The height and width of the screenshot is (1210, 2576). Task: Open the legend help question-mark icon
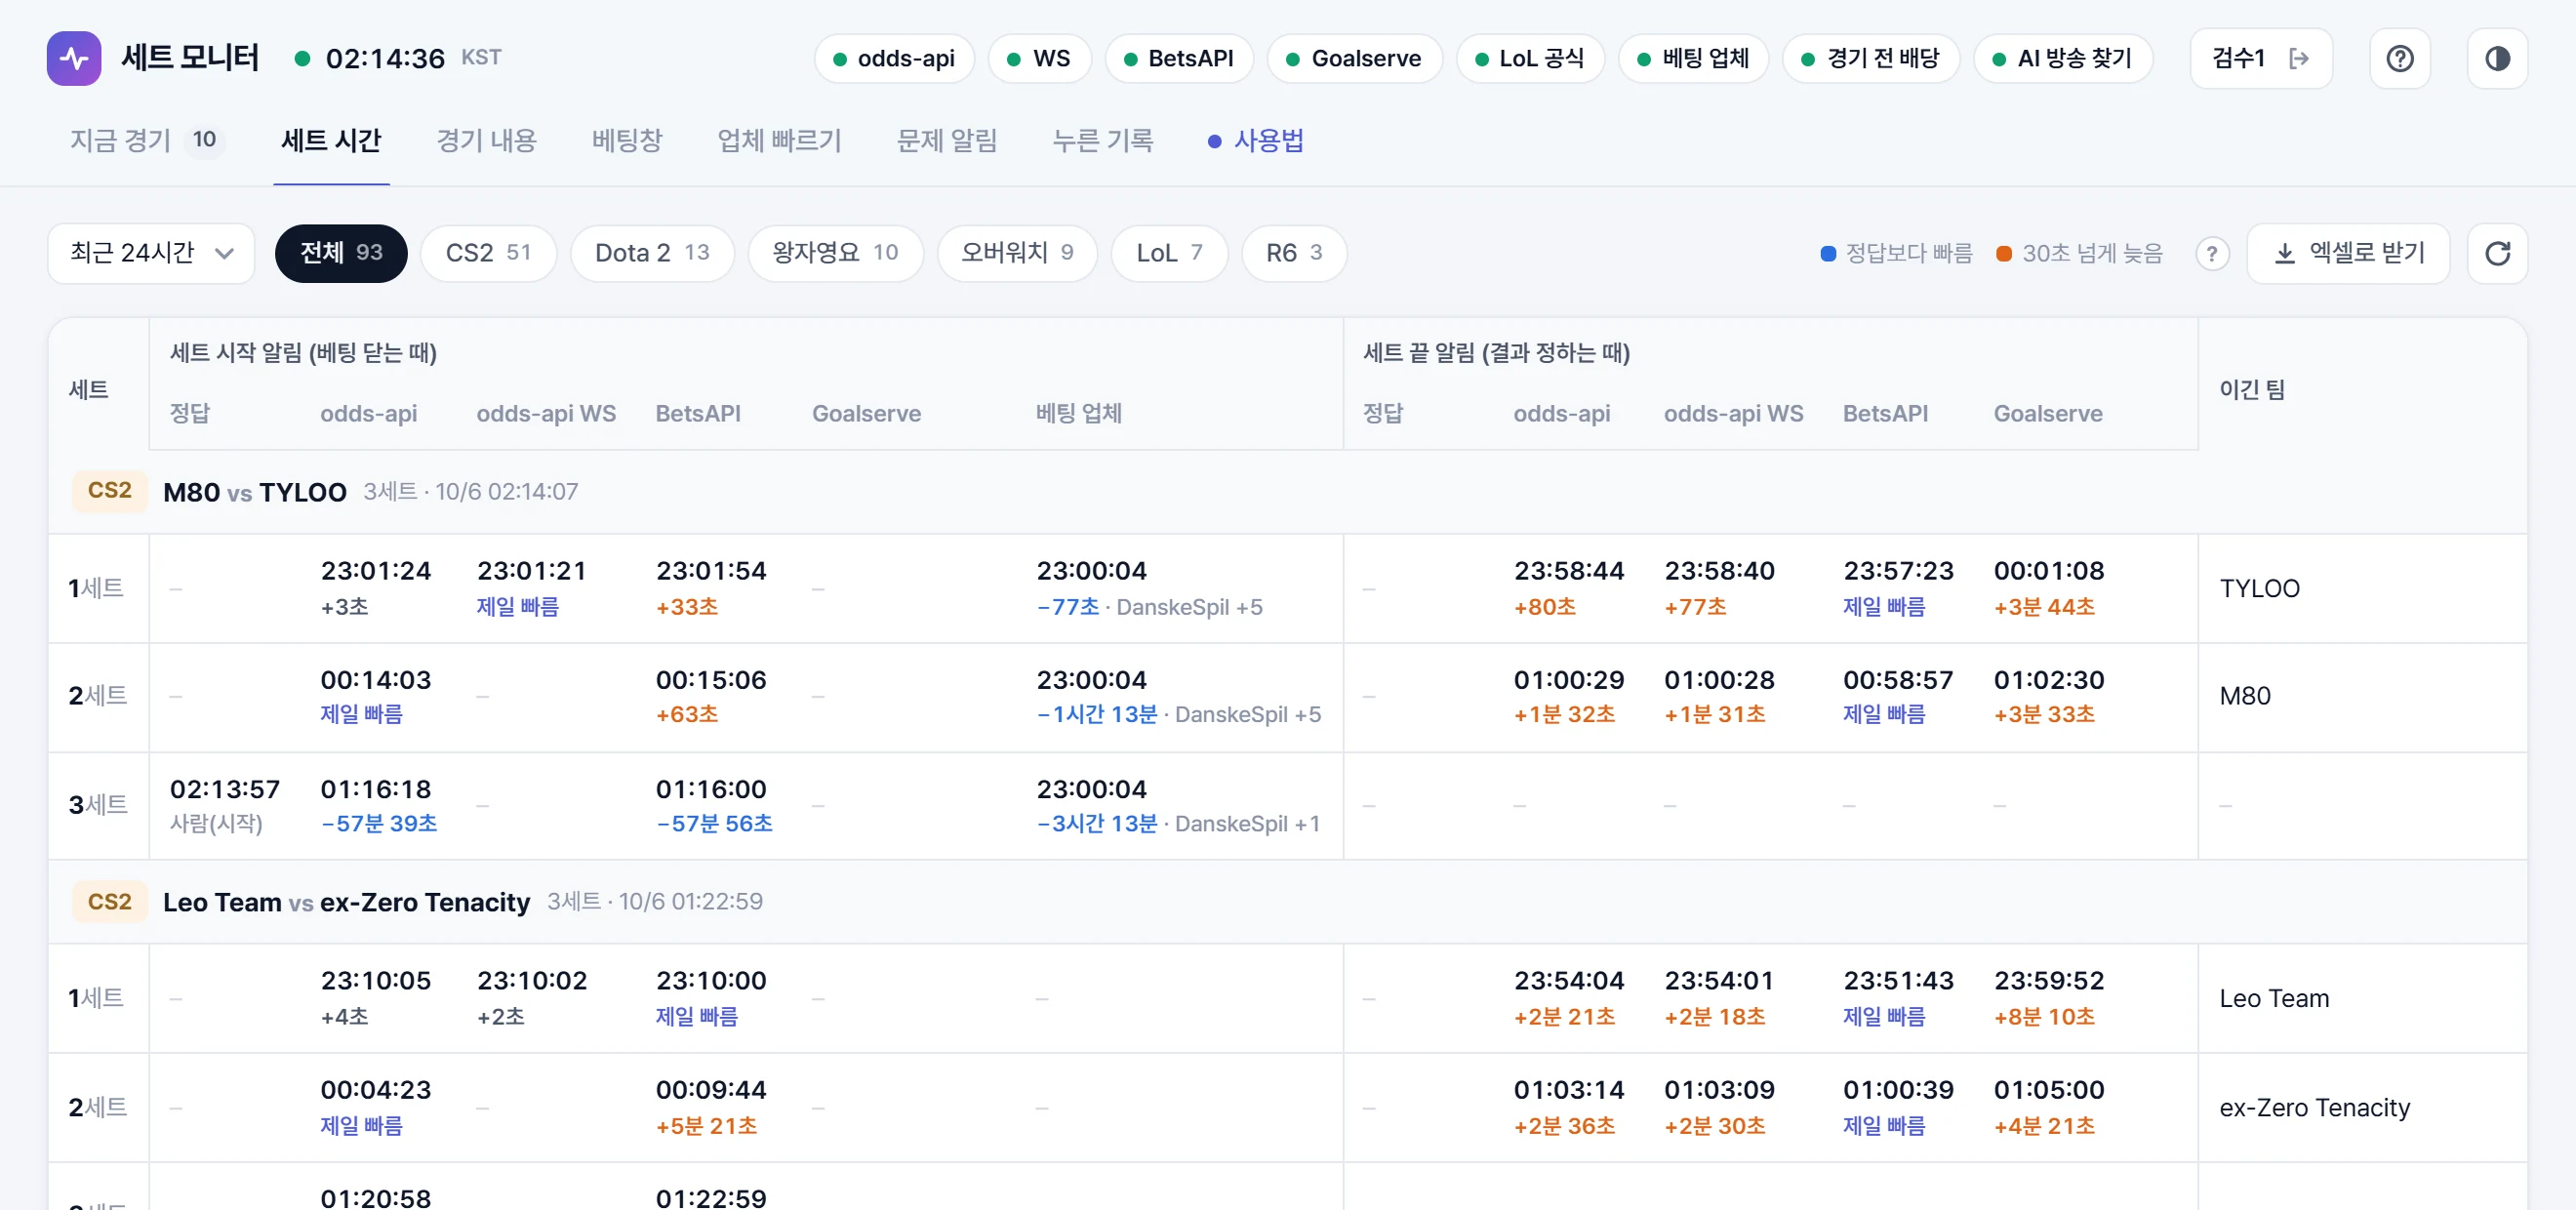[x=2212, y=253]
